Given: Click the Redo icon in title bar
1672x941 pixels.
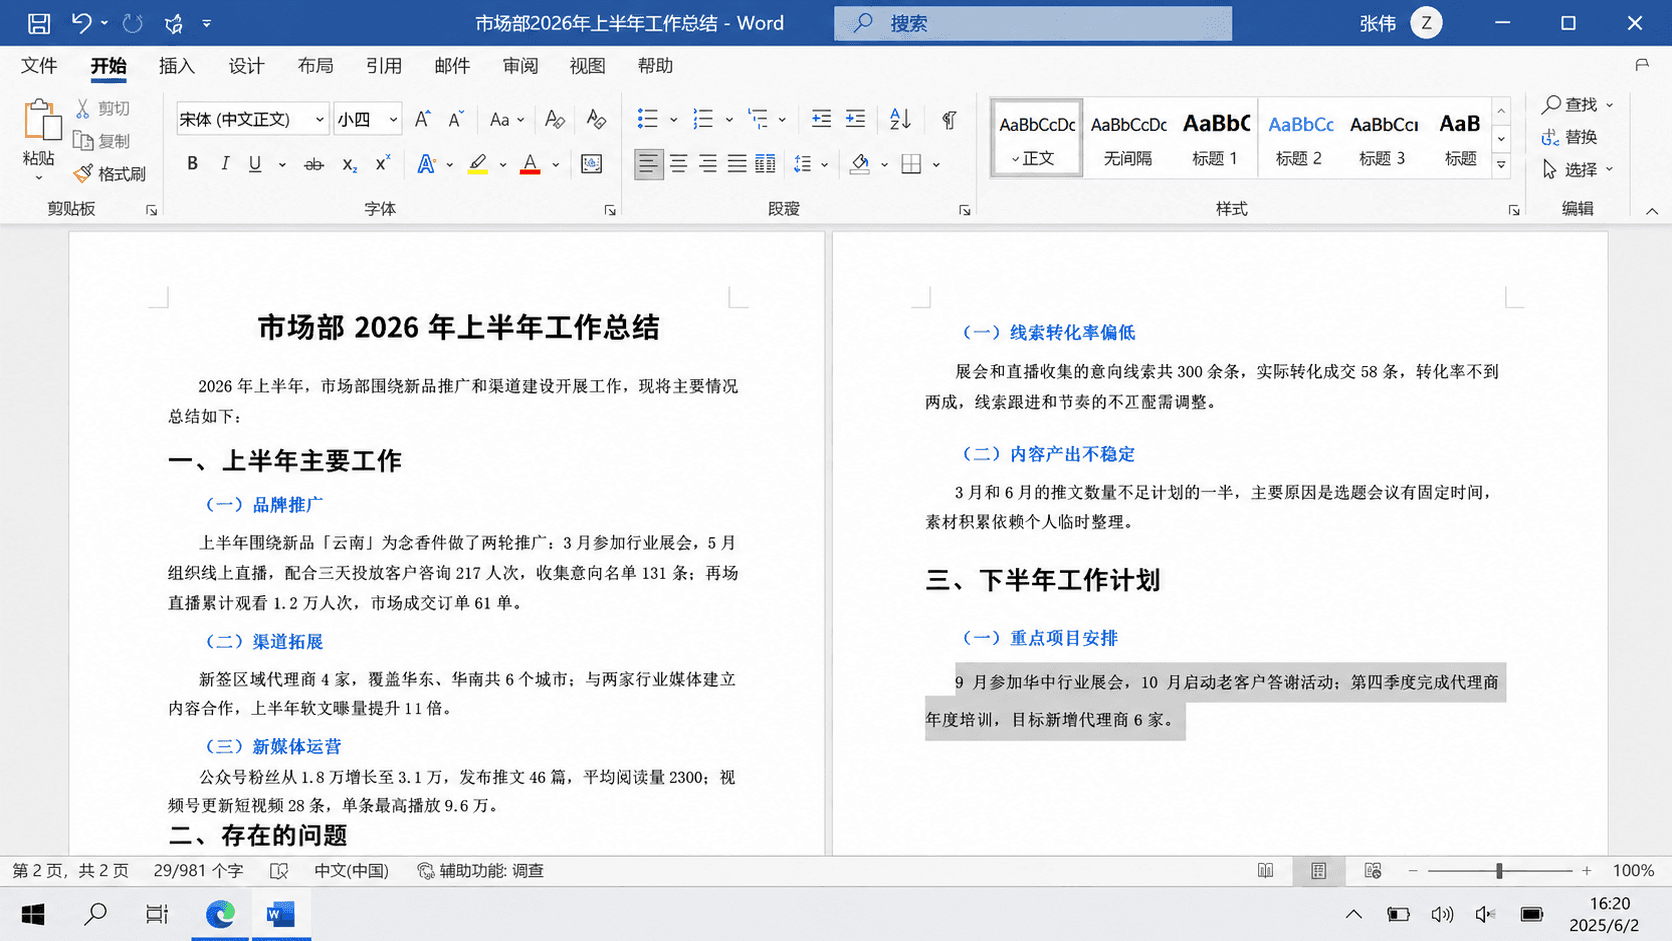Looking at the screenshot, I should (x=132, y=22).
